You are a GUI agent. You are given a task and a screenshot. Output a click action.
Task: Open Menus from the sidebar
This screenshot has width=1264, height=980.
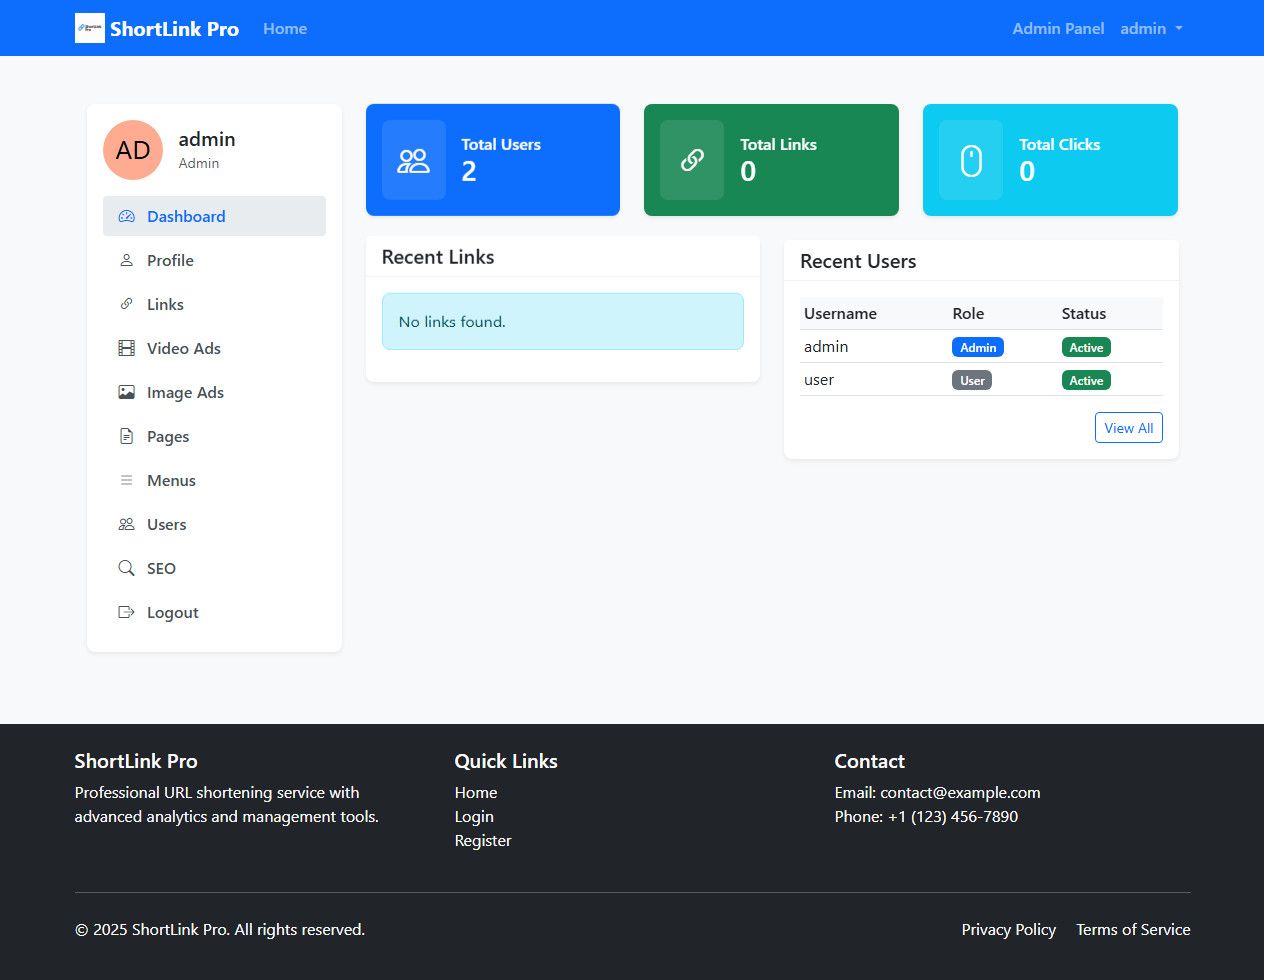214,480
